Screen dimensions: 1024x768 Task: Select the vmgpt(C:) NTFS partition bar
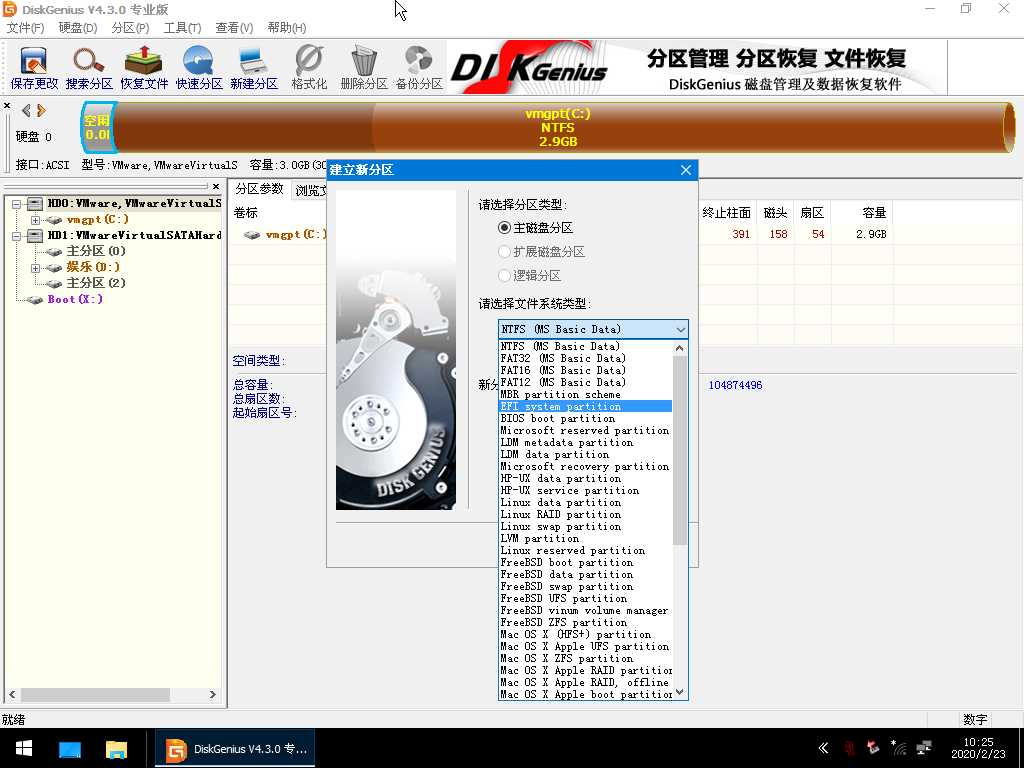[x=558, y=127]
